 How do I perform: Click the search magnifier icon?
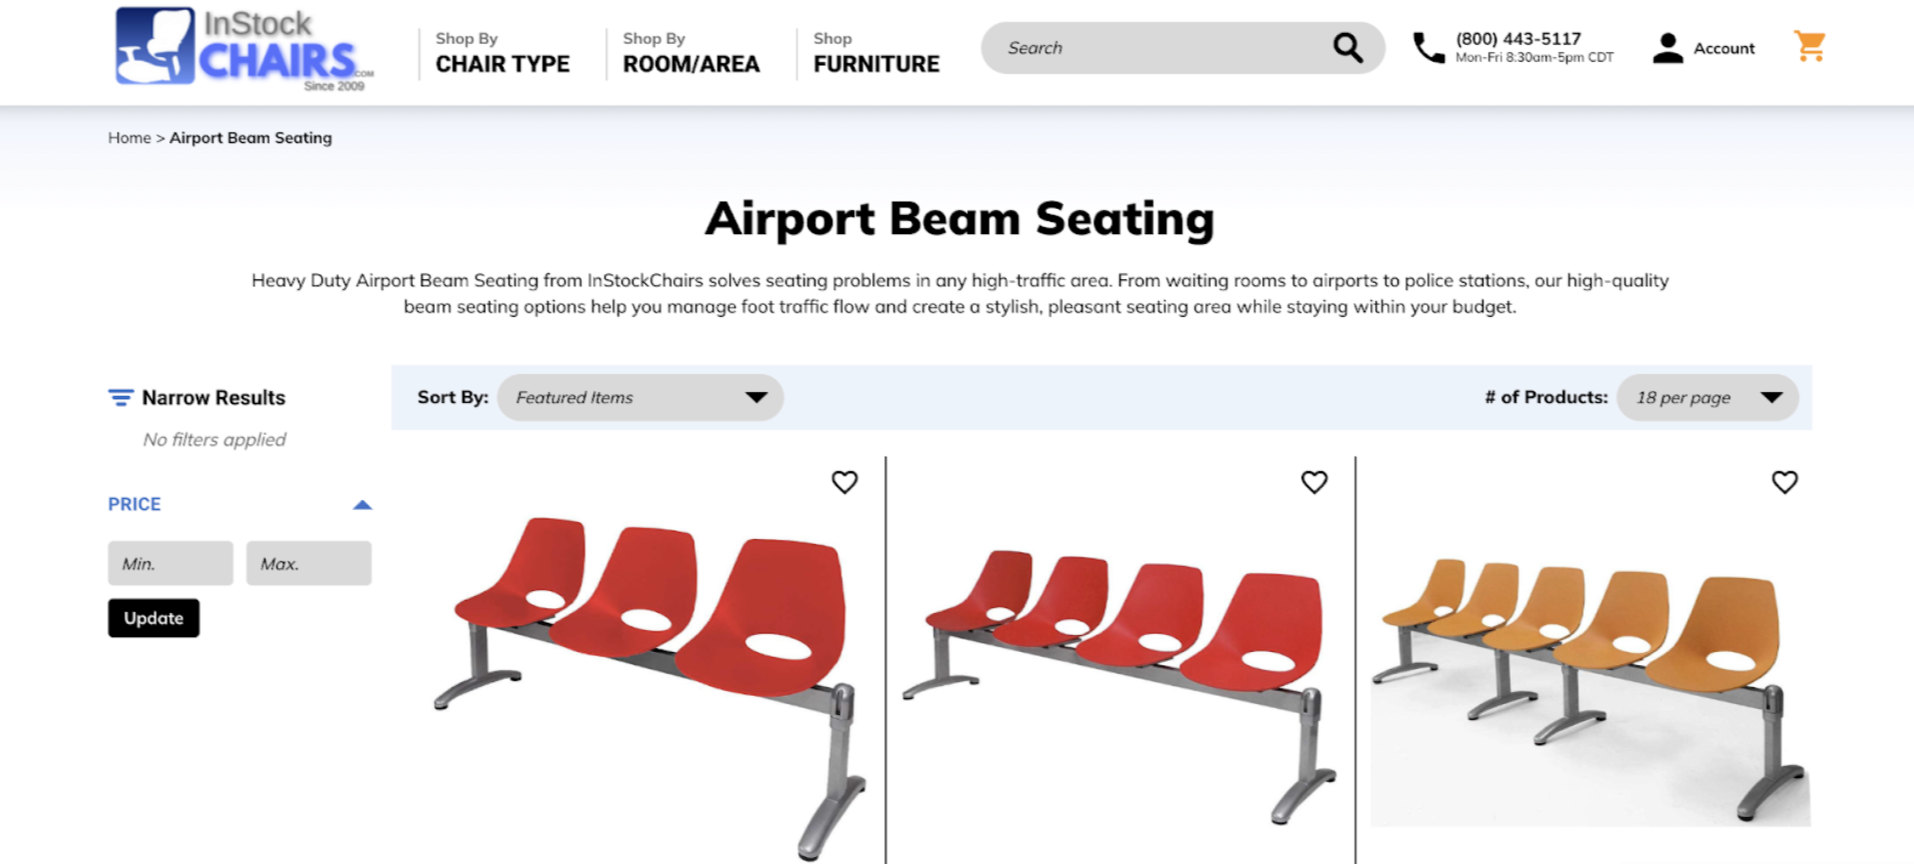[1347, 48]
